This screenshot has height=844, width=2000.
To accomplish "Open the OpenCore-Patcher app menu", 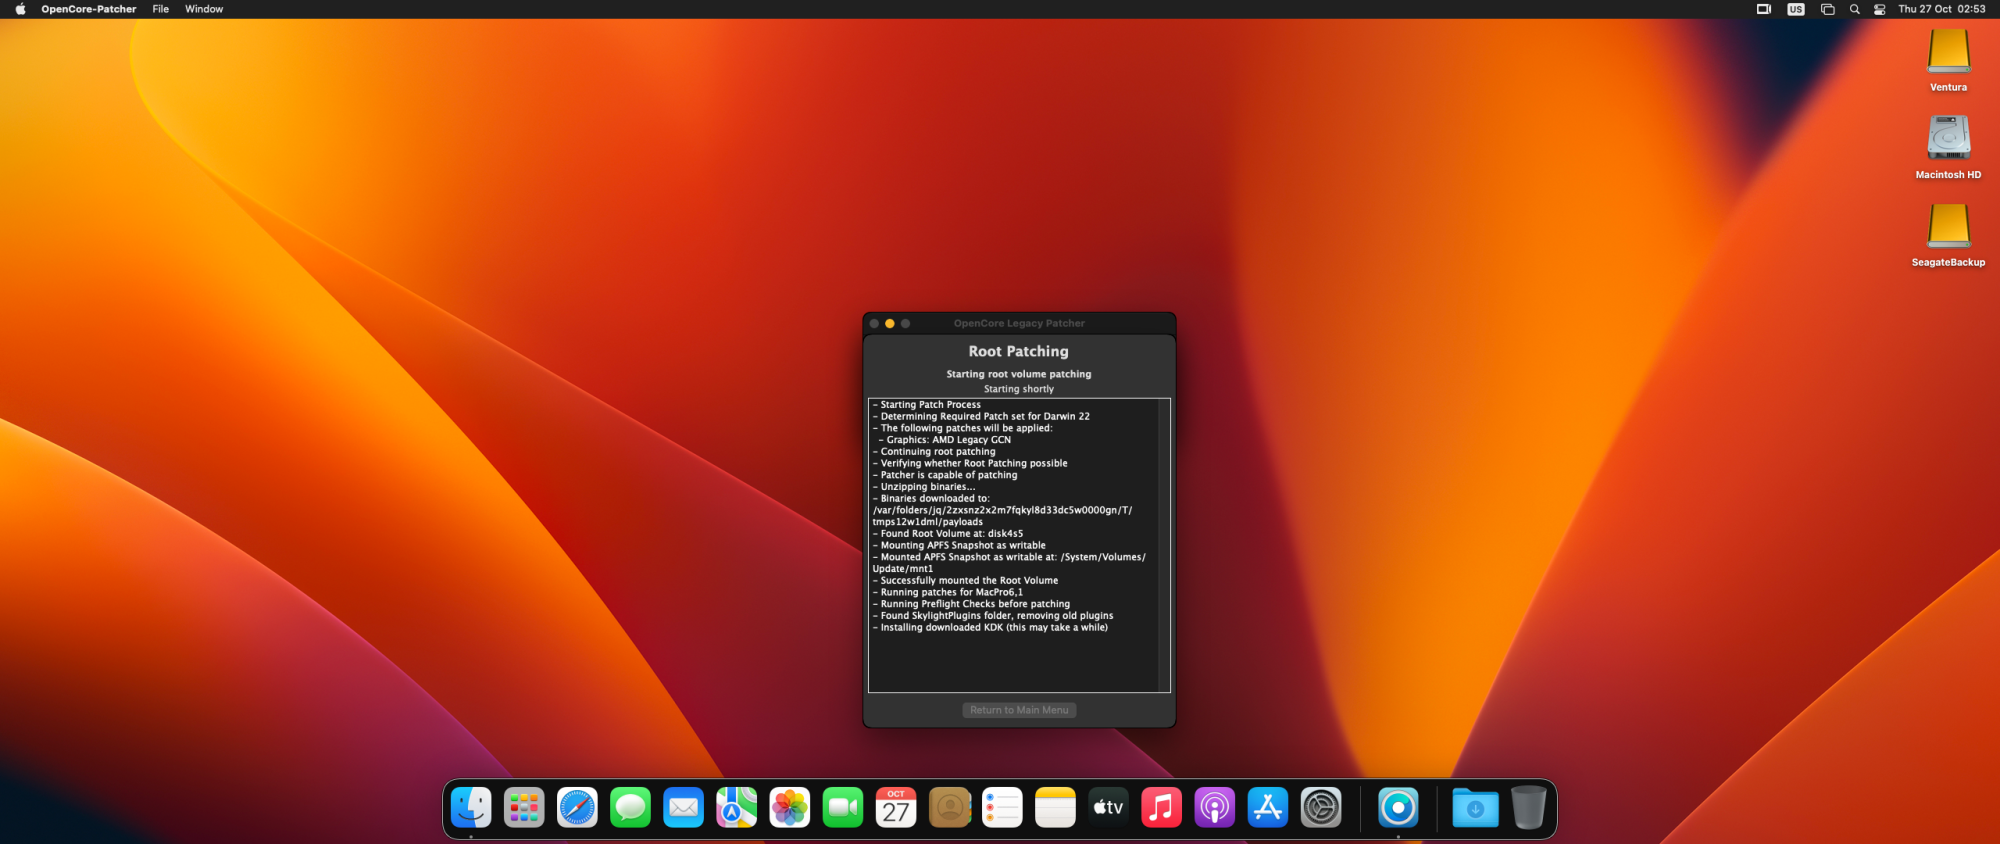I will [88, 9].
